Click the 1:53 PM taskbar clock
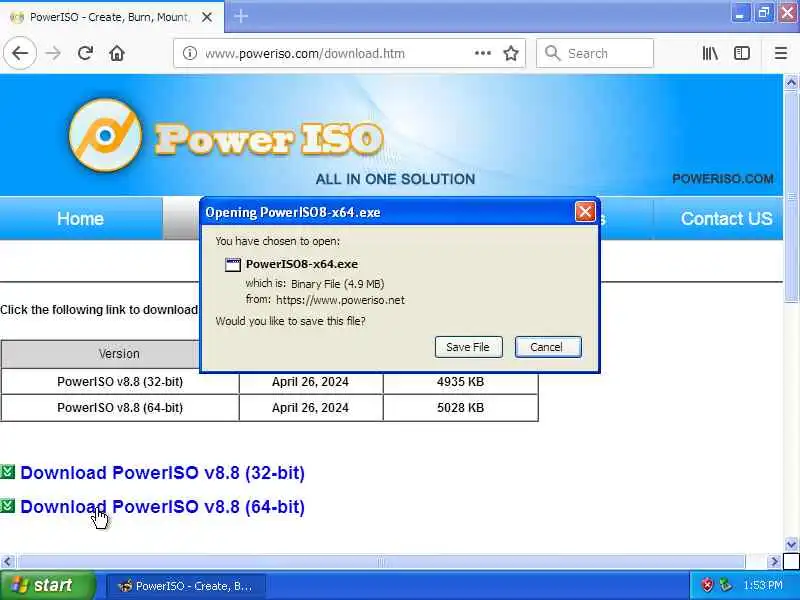Image resolution: width=800 pixels, height=600 pixels. pos(762,585)
